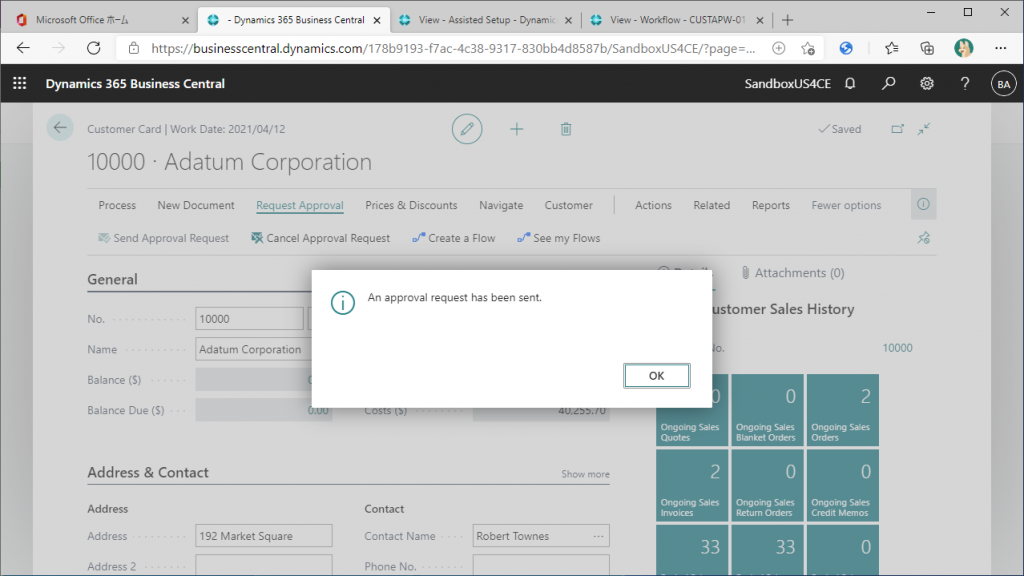The width and height of the screenshot is (1024, 576).
Task: Click the blue globe extension icon in toolbar
Action: pyautogui.click(x=846, y=48)
